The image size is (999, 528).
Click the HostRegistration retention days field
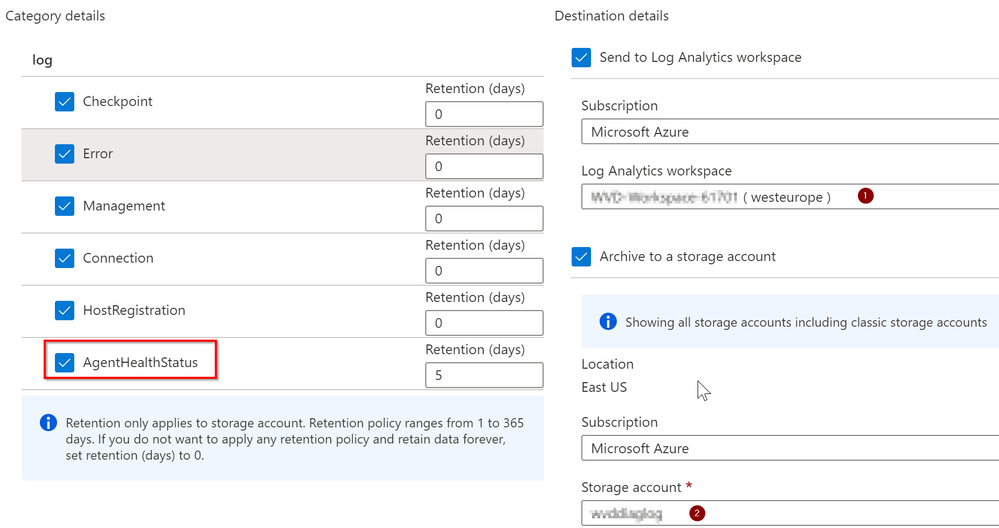click(484, 322)
